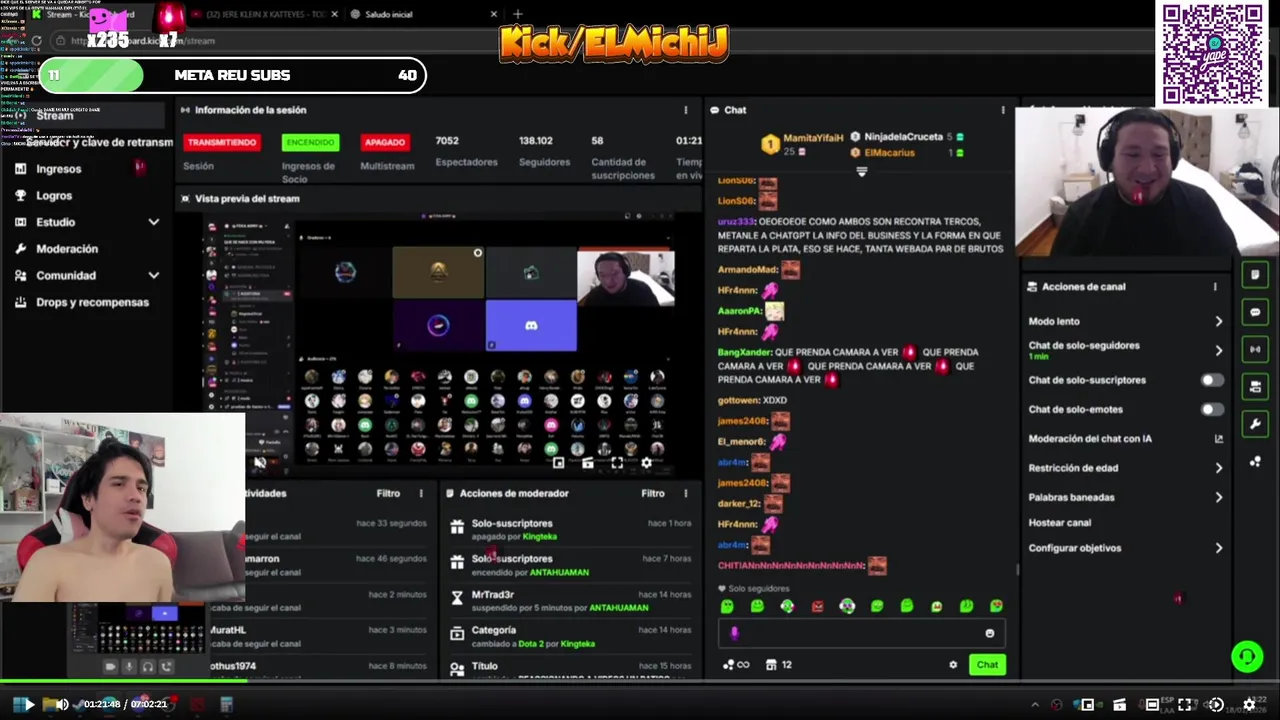
Task: Open Acciones de canal three-dot menu
Action: (x=1215, y=287)
